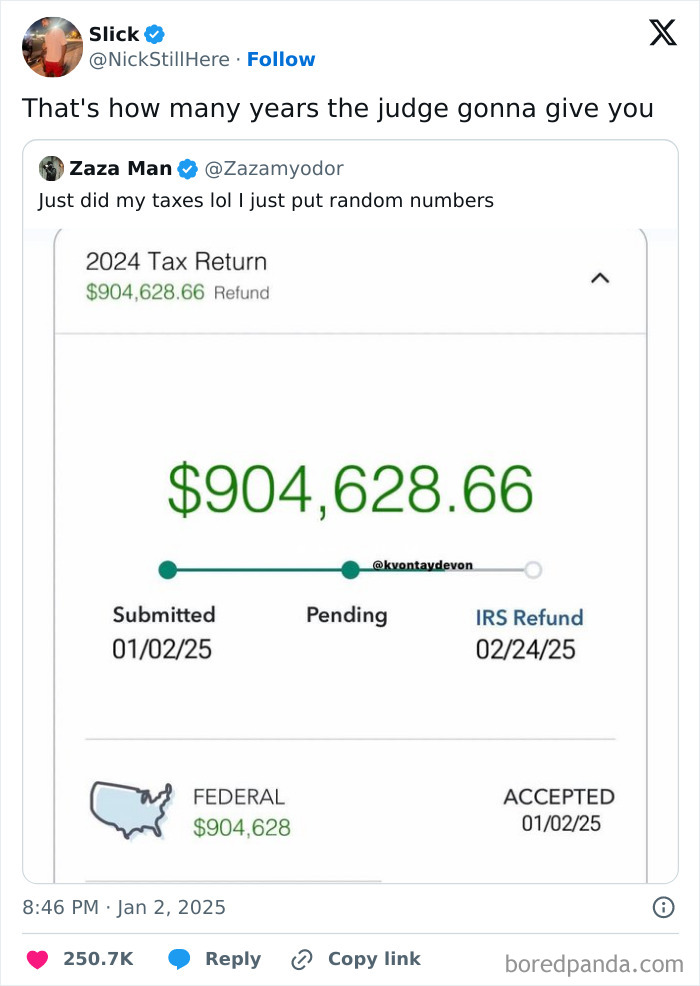Open Slick's profile picture
Image resolution: width=700 pixels, height=986 pixels.
pos(52,46)
